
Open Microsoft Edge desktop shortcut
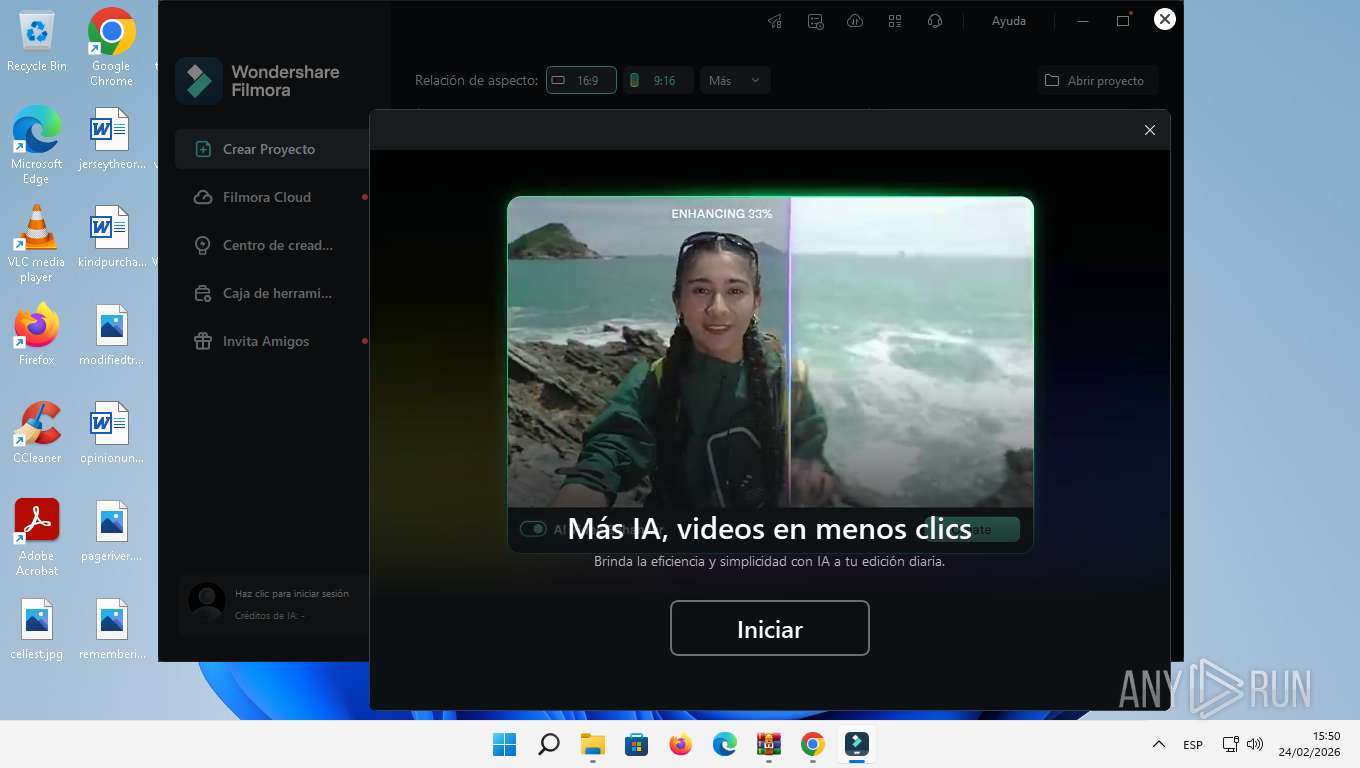tap(37, 145)
